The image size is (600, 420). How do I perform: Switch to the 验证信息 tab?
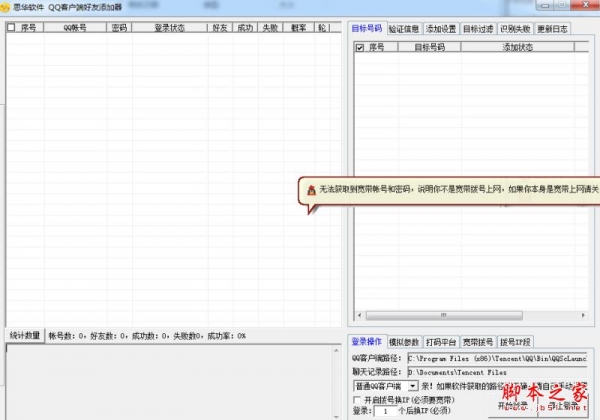point(404,29)
